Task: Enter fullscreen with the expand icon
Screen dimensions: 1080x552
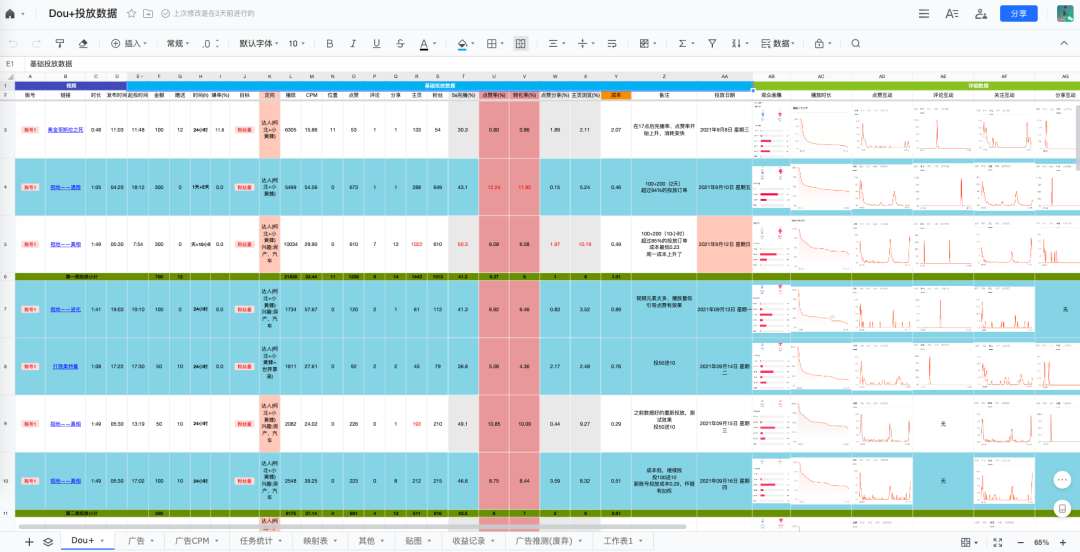Action: (998, 542)
